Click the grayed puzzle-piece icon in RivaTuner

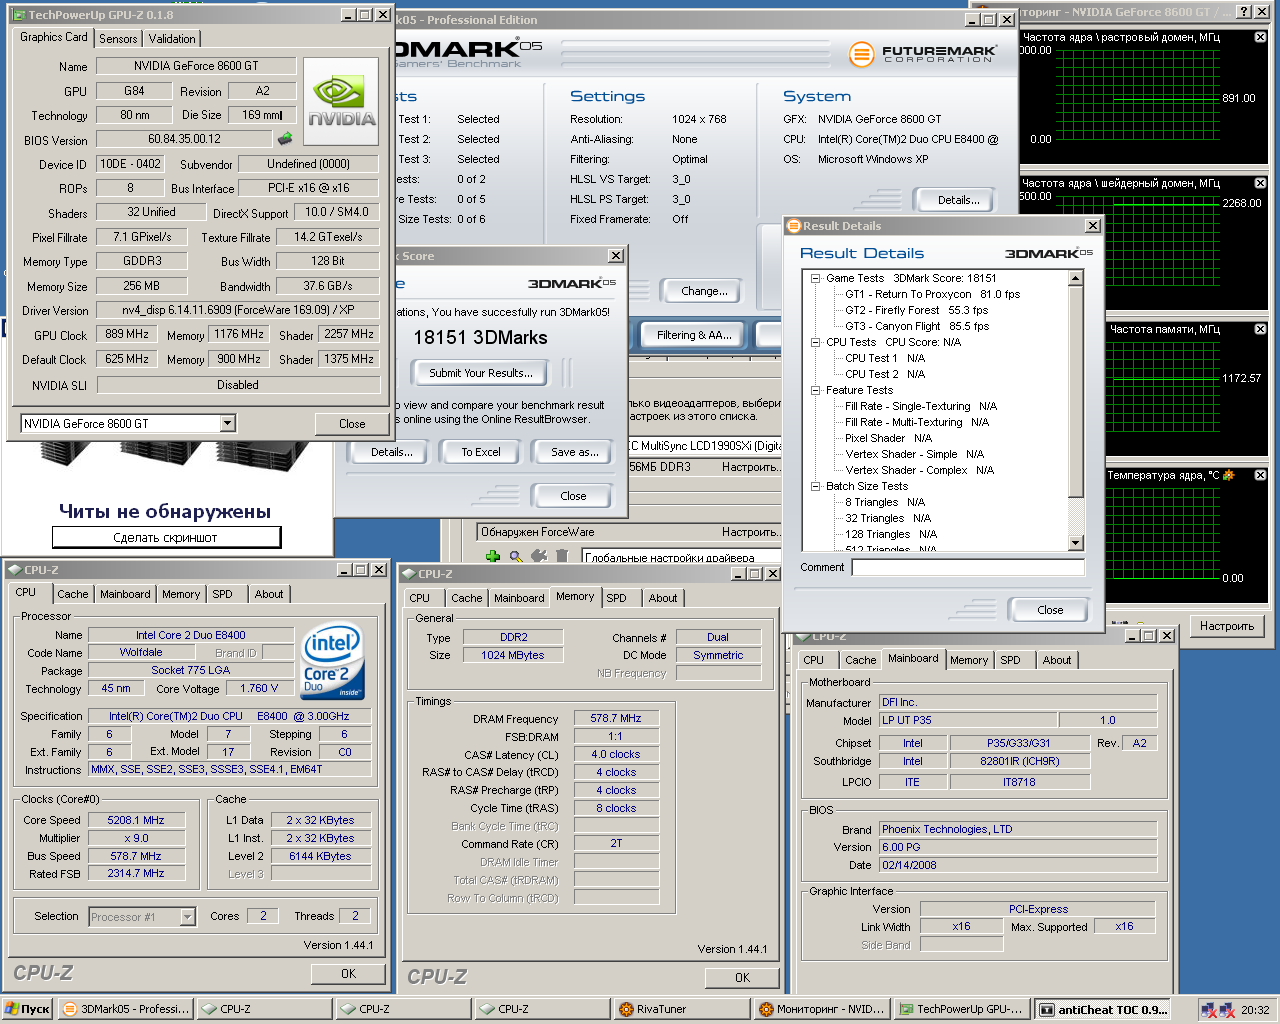point(539,557)
